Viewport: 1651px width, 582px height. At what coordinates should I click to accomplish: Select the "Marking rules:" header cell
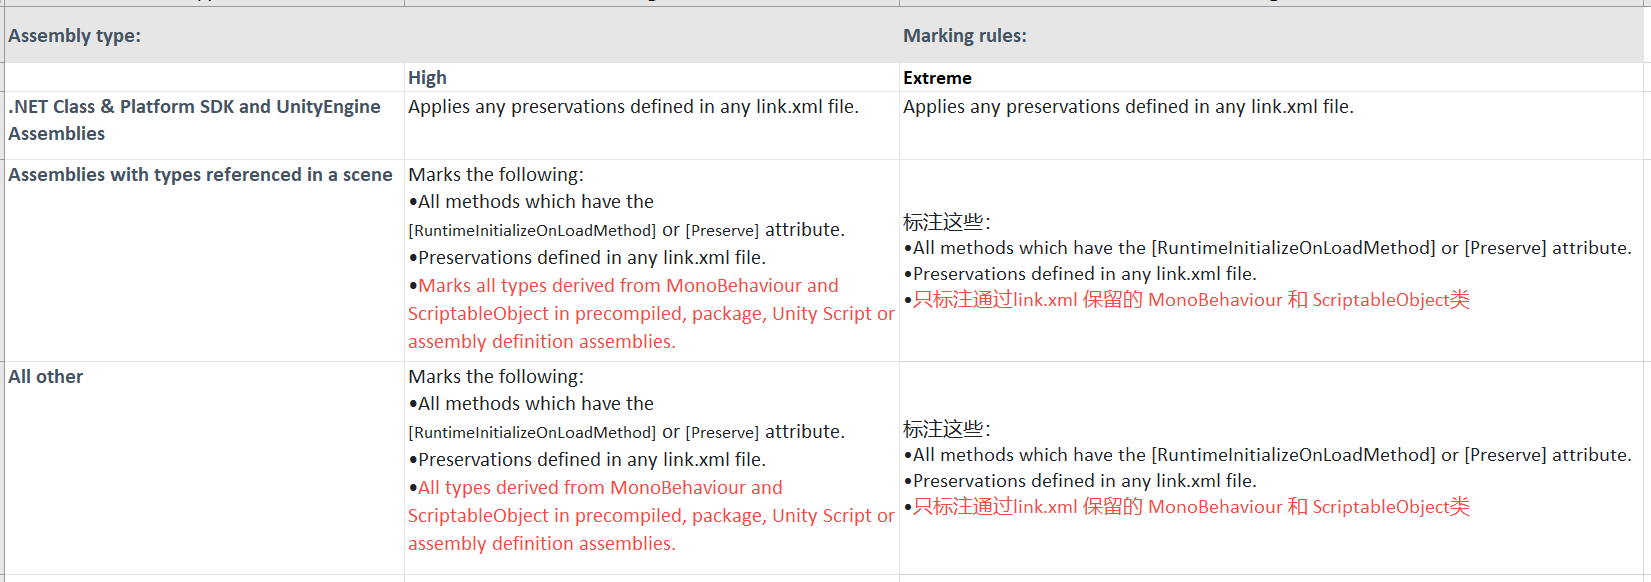click(x=964, y=36)
